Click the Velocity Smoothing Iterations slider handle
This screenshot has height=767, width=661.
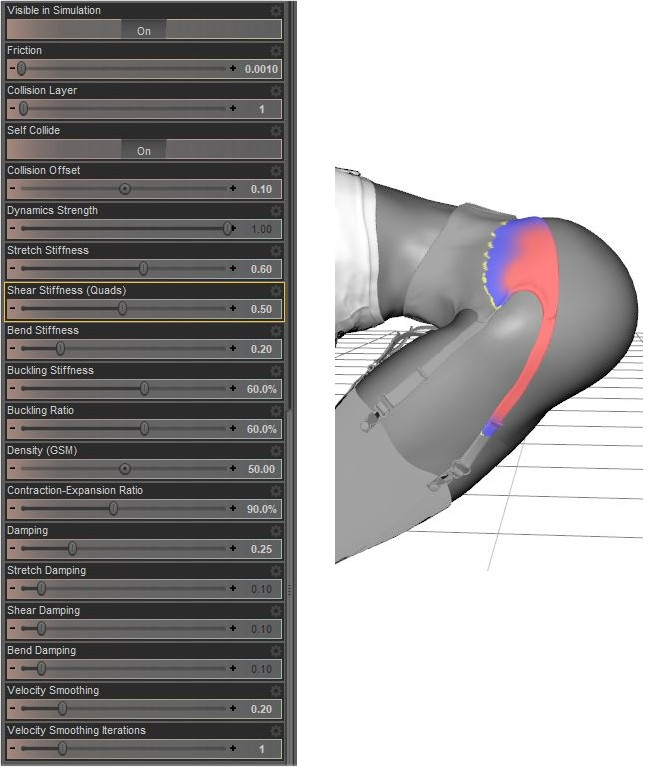[62, 748]
